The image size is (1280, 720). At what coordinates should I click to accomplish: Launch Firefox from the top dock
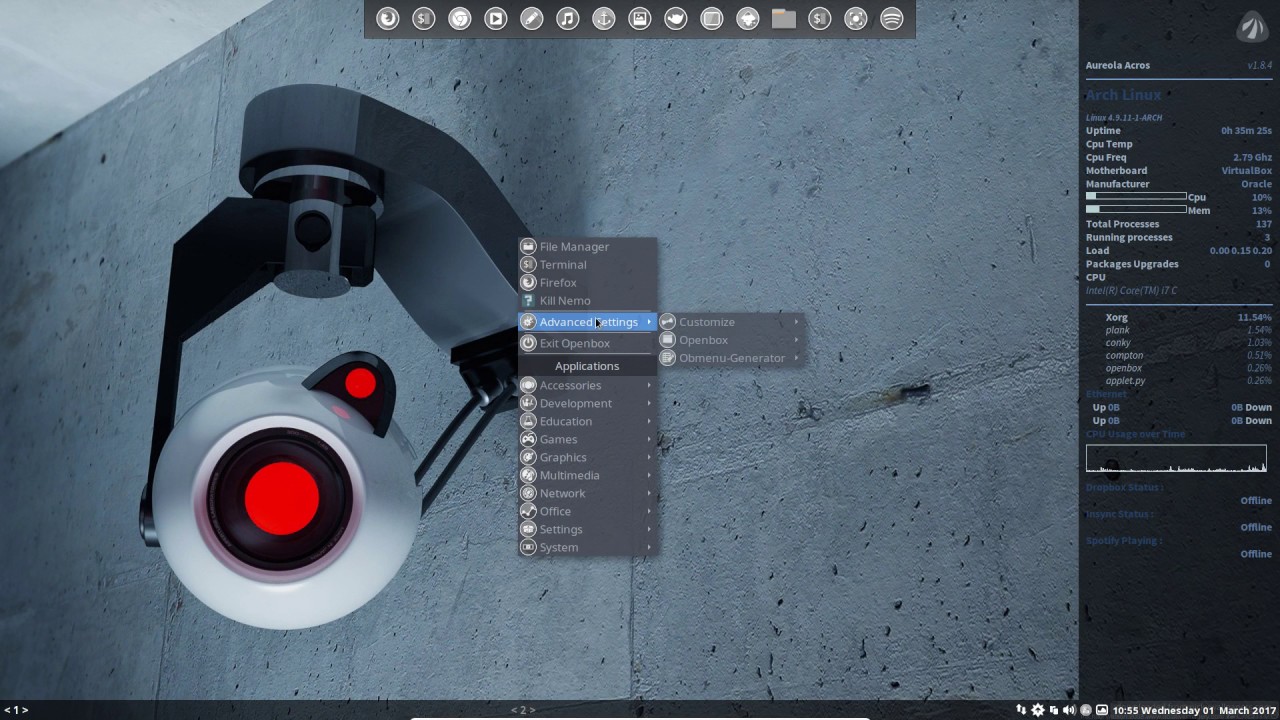[x=387, y=18]
